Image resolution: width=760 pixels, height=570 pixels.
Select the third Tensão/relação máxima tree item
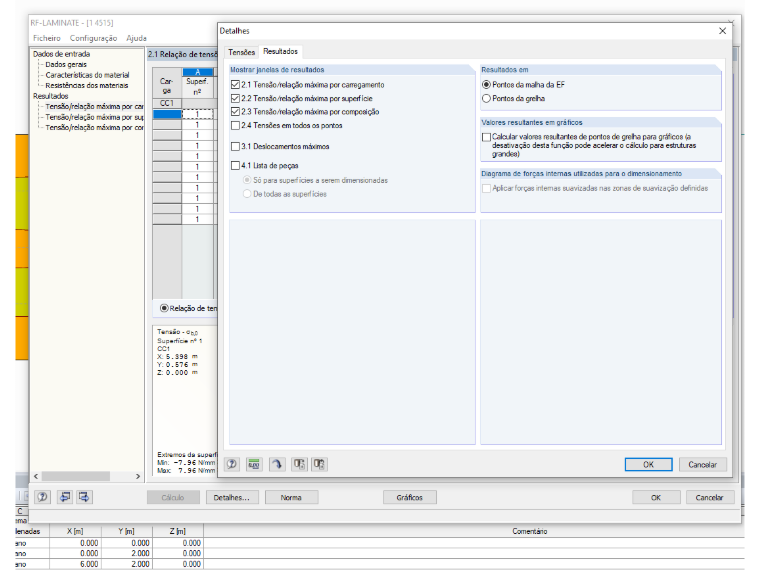tap(95, 127)
